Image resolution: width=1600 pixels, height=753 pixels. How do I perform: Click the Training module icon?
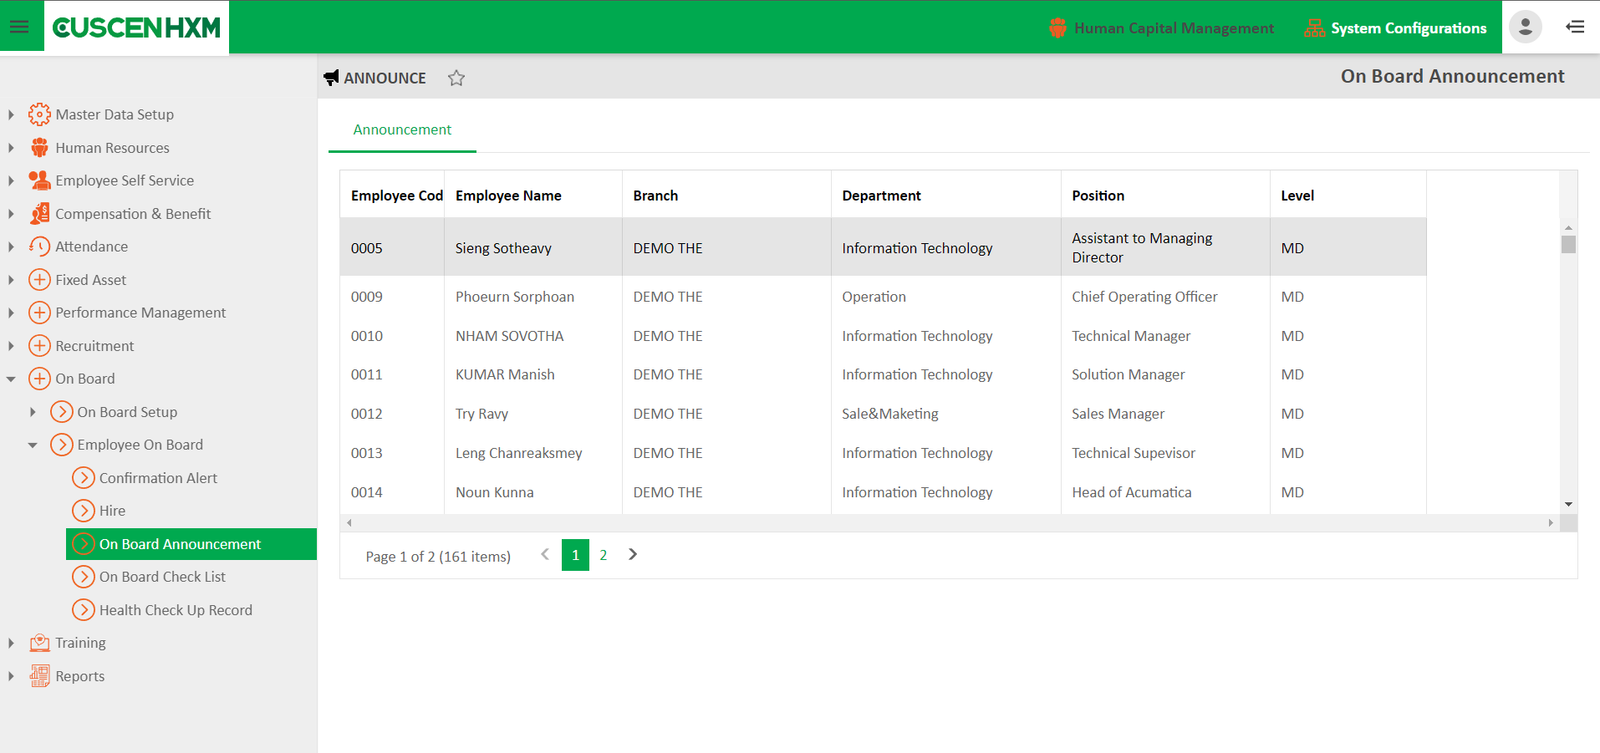click(39, 643)
